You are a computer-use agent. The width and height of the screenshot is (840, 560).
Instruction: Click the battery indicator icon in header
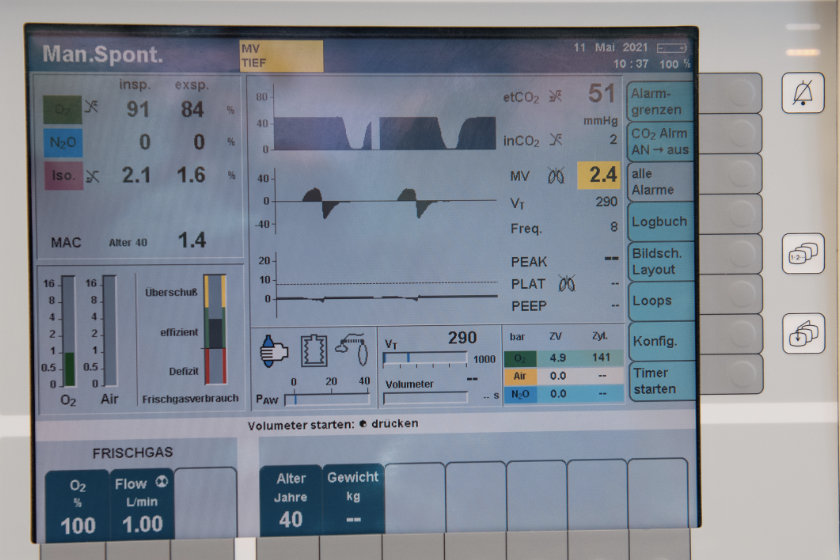pyautogui.click(x=671, y=48)
